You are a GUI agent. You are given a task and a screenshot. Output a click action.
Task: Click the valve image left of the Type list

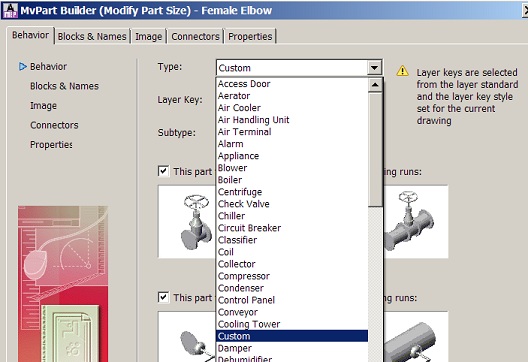click(x=187, y=222)
